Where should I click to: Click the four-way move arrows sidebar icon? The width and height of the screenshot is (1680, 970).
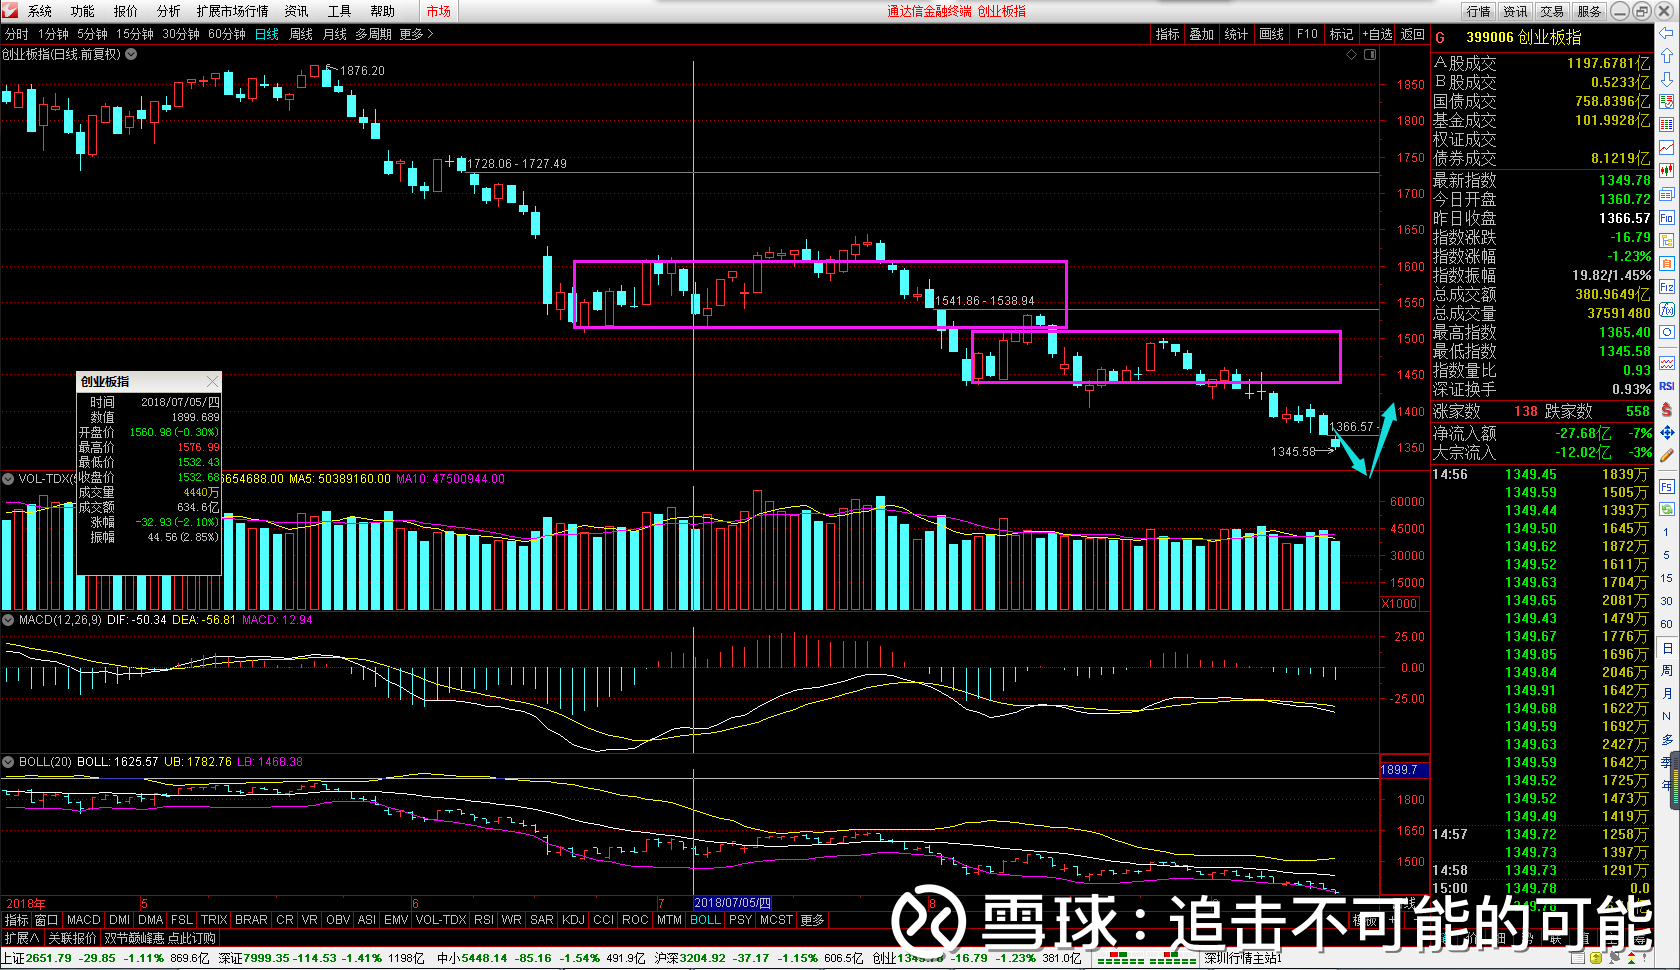click(x=1667, y=433)
